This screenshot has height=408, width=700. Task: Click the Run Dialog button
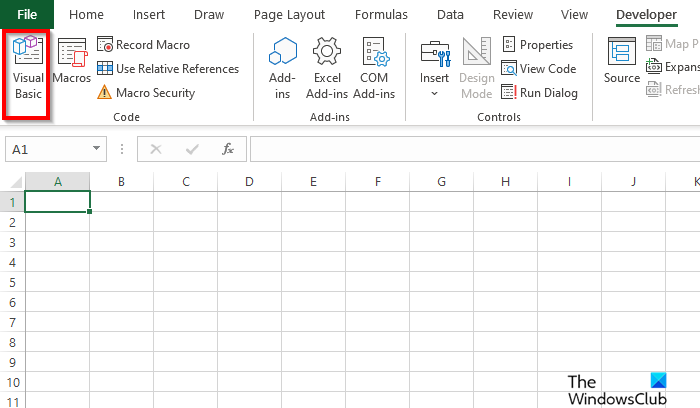(539, 93)
